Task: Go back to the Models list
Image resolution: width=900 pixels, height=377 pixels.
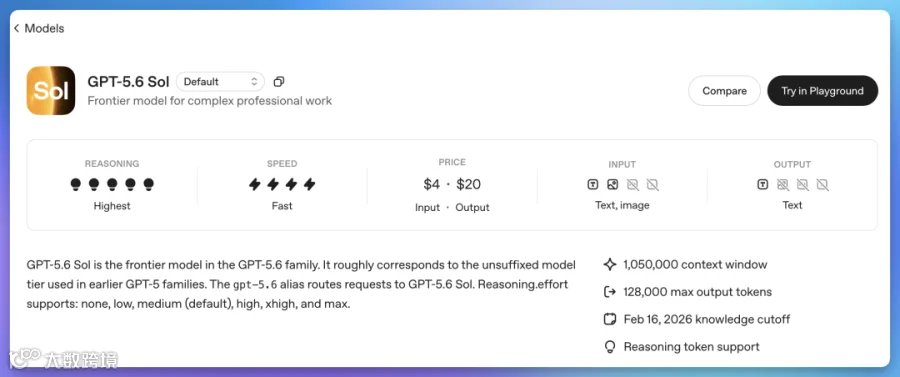Action: pos(38,28)
